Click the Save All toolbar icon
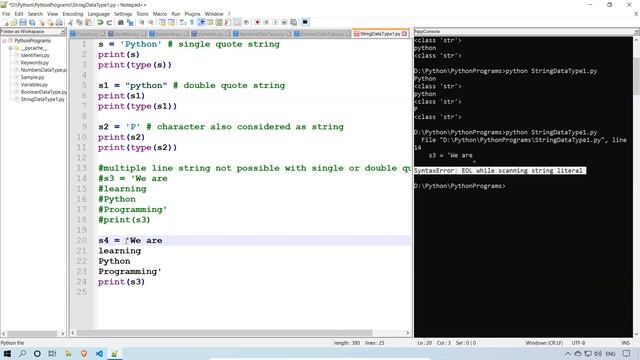The height and width of the screenshot is (360, 640). (32, 22)
